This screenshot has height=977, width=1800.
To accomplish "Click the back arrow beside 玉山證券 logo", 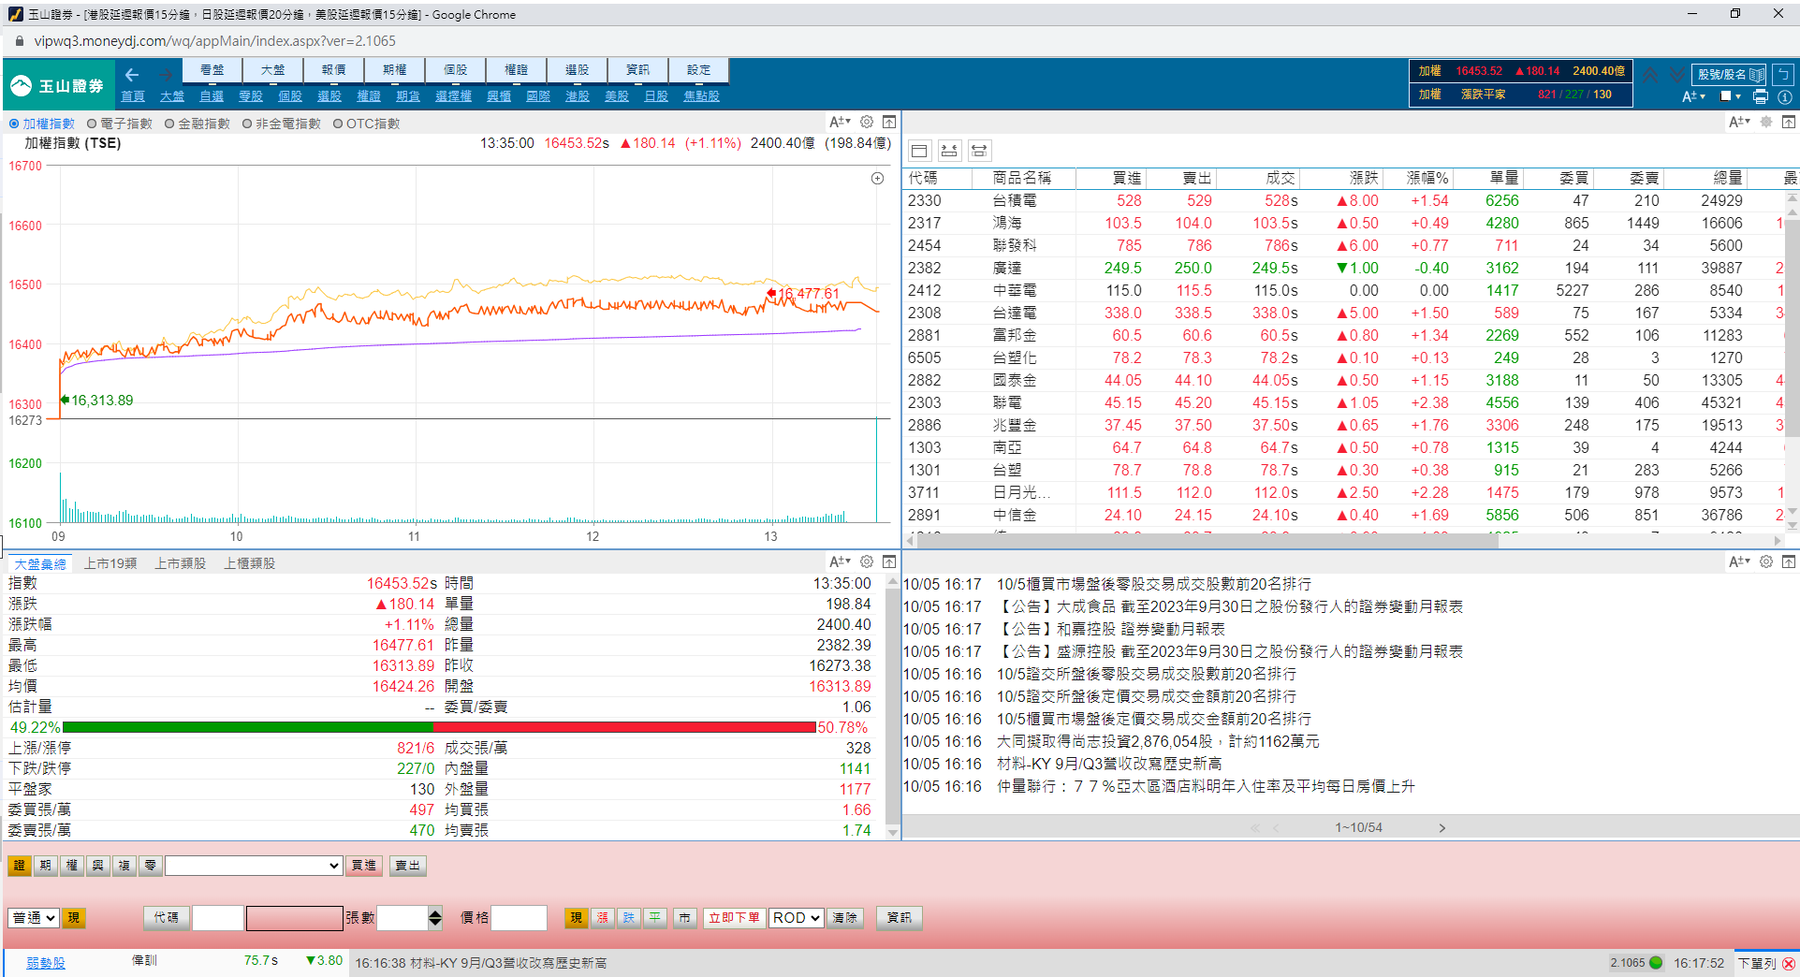I will tap(132, 75).
